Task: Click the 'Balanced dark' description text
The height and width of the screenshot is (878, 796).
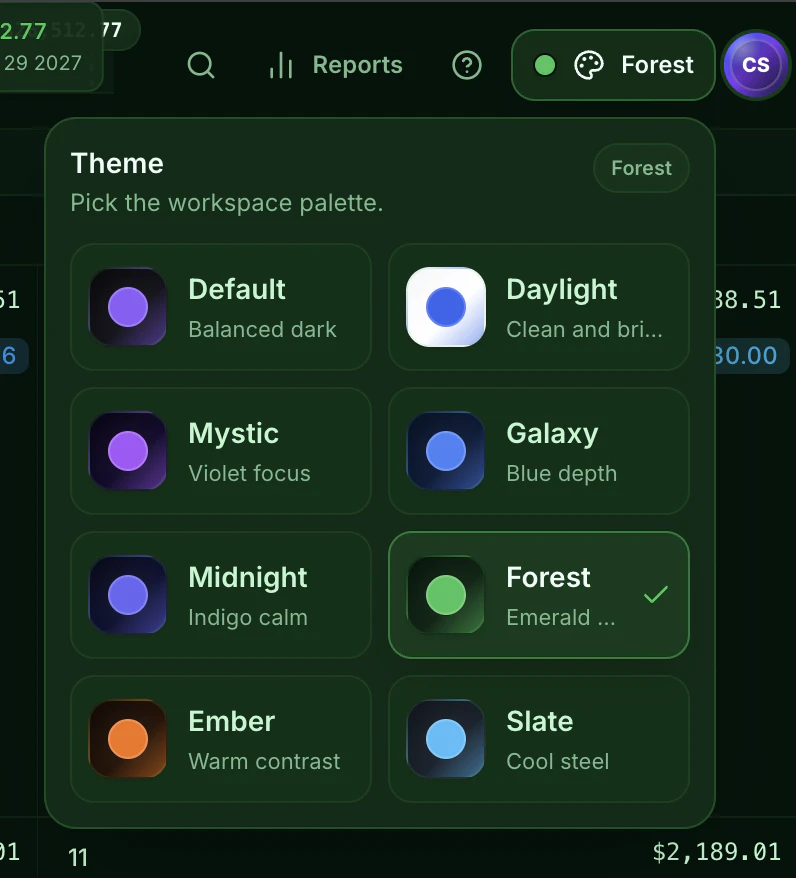Action: (263, 329)
